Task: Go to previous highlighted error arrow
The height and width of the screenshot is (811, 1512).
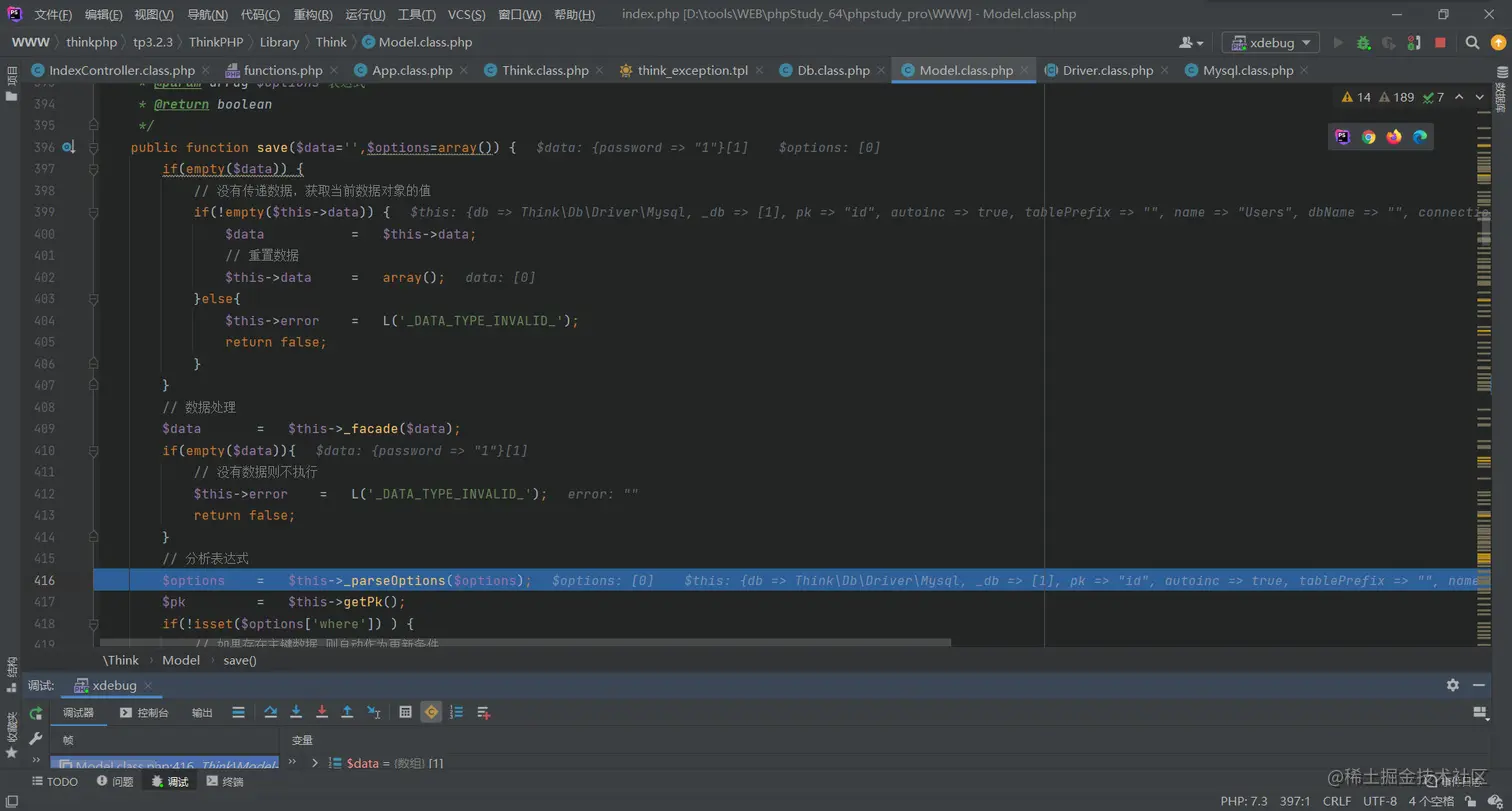Action: [x=1459, y=97]
